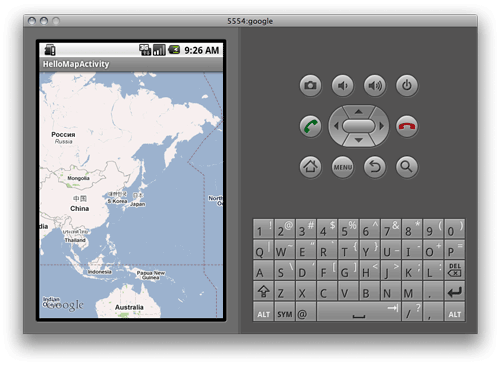The image size is (500, 365).
Task: Click the G key
Action: (x=348, y=270)
